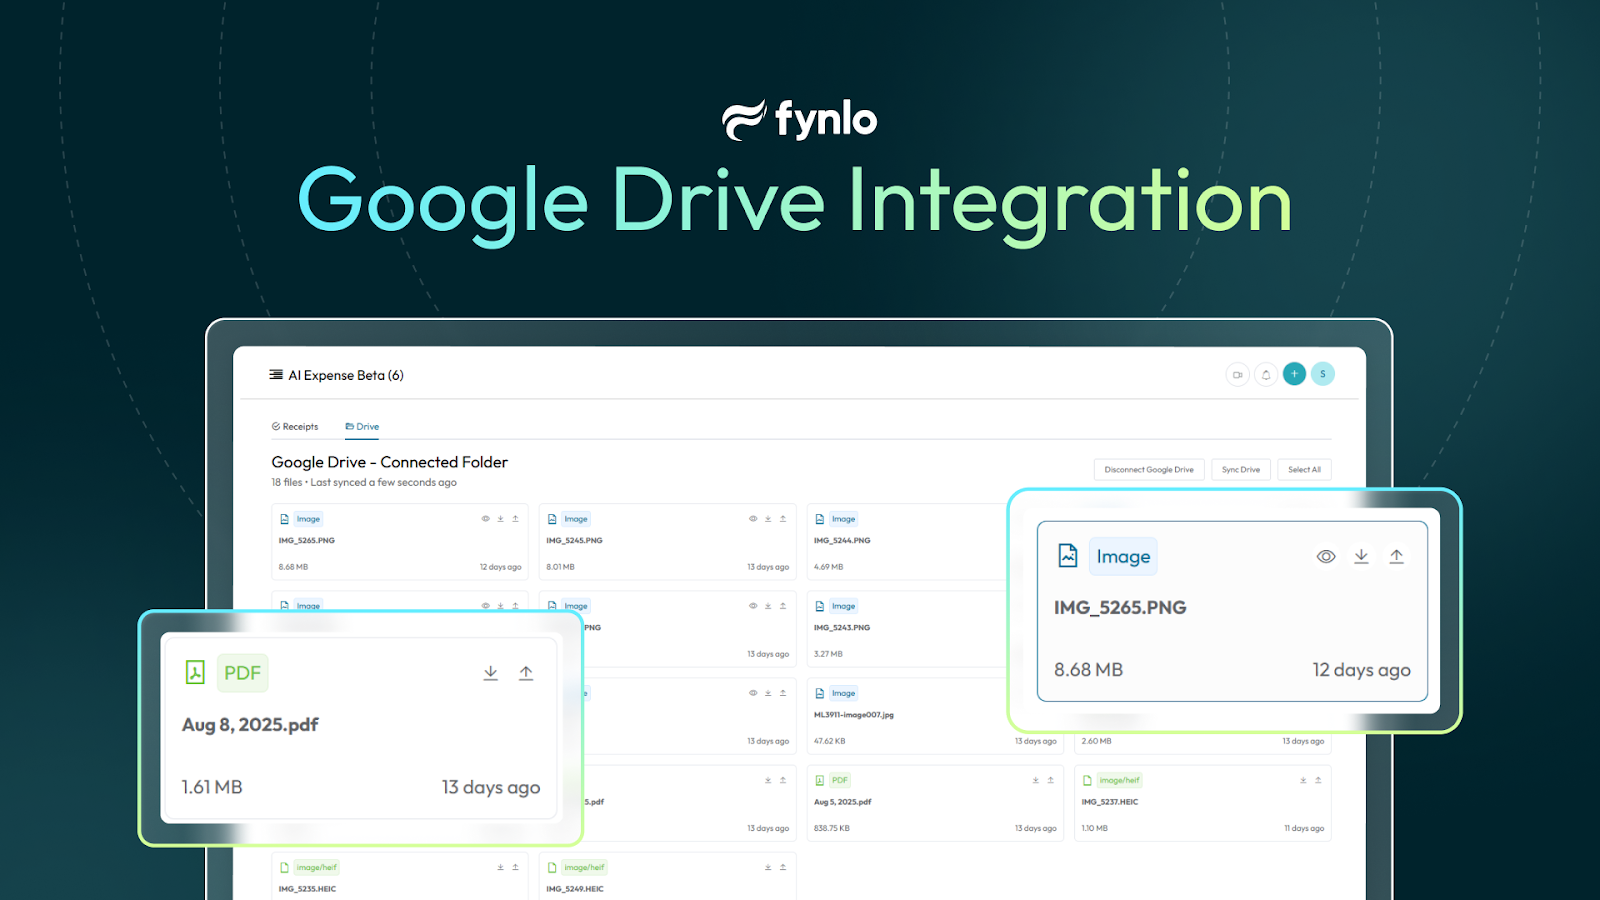Upload icon on the Aug 8, 2025.pdf card
The image size is (1600, 900).
pyautogui.click(x=526, y=672)
